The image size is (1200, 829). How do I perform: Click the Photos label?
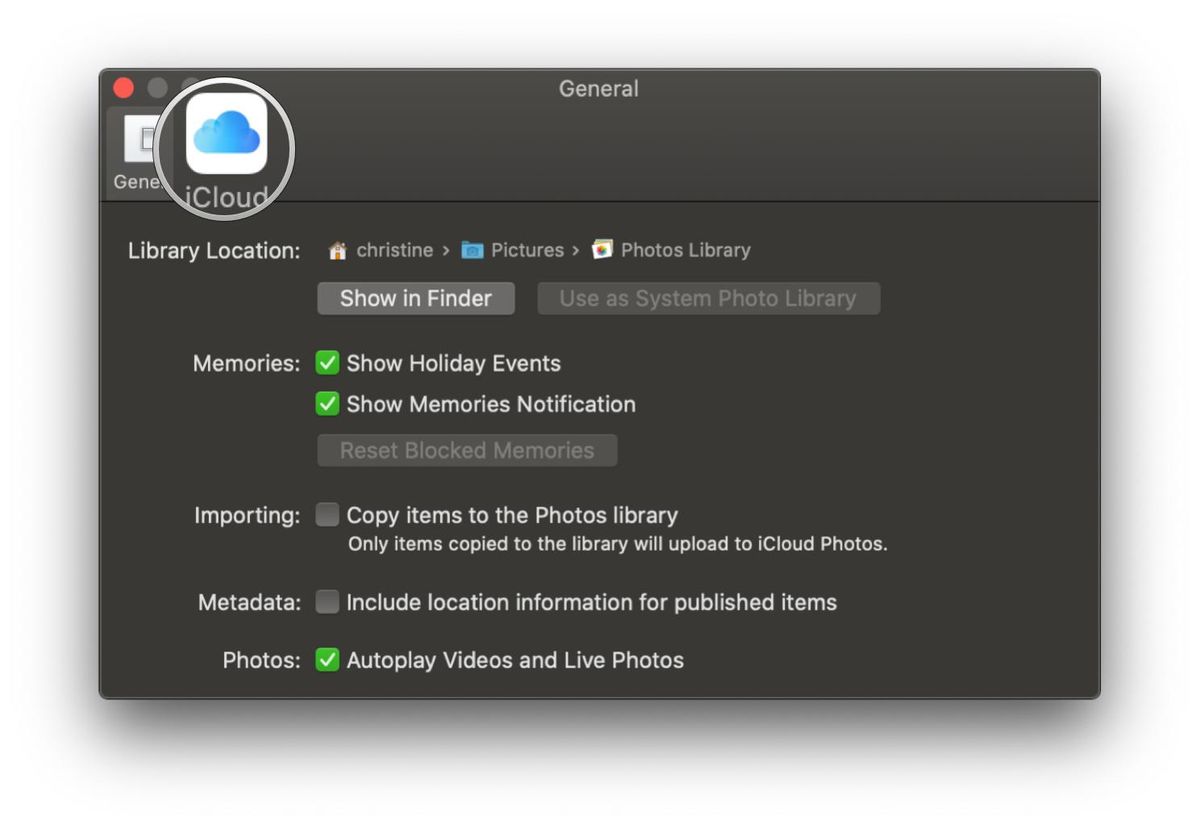click(x=261, y=660)
